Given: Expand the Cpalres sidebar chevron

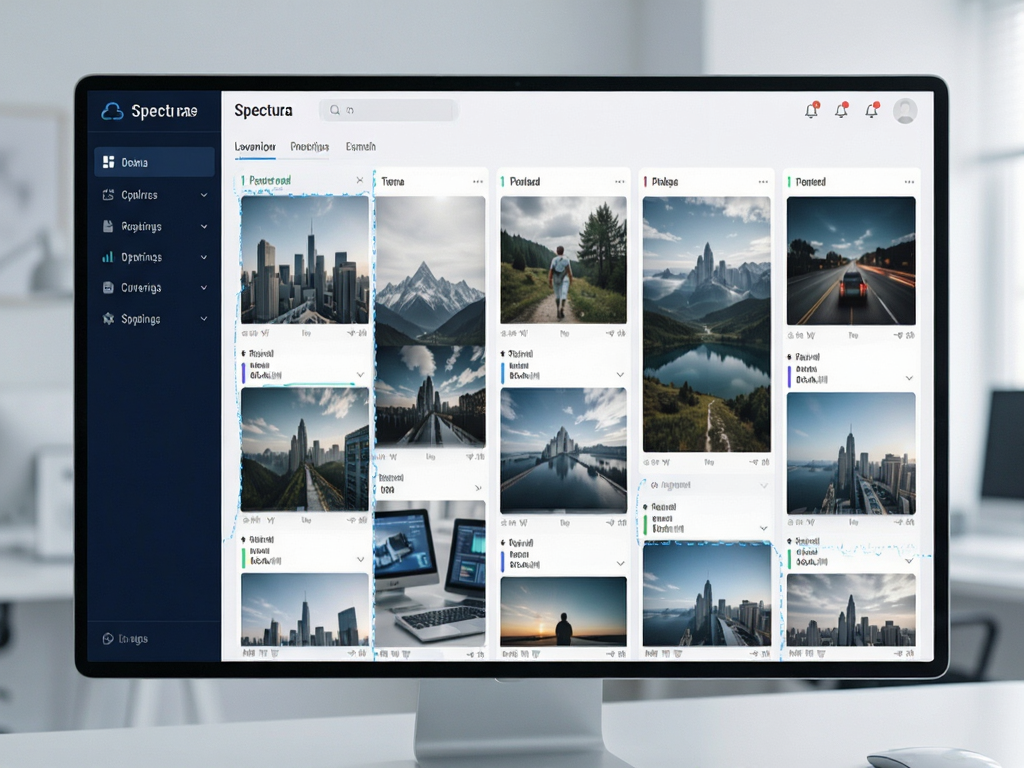Looking at the screenshot, I should pos(204,195).
